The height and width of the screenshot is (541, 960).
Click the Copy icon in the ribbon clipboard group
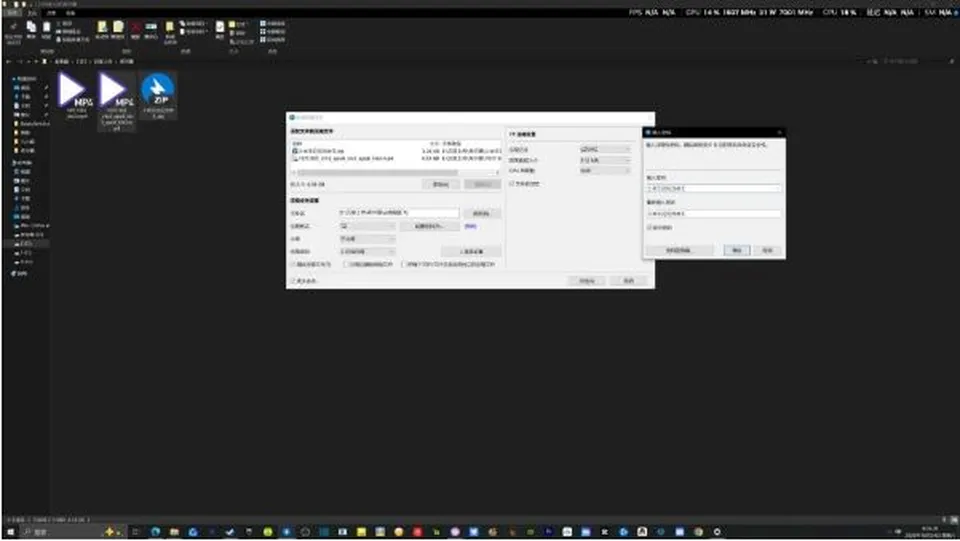pos(31,28)
